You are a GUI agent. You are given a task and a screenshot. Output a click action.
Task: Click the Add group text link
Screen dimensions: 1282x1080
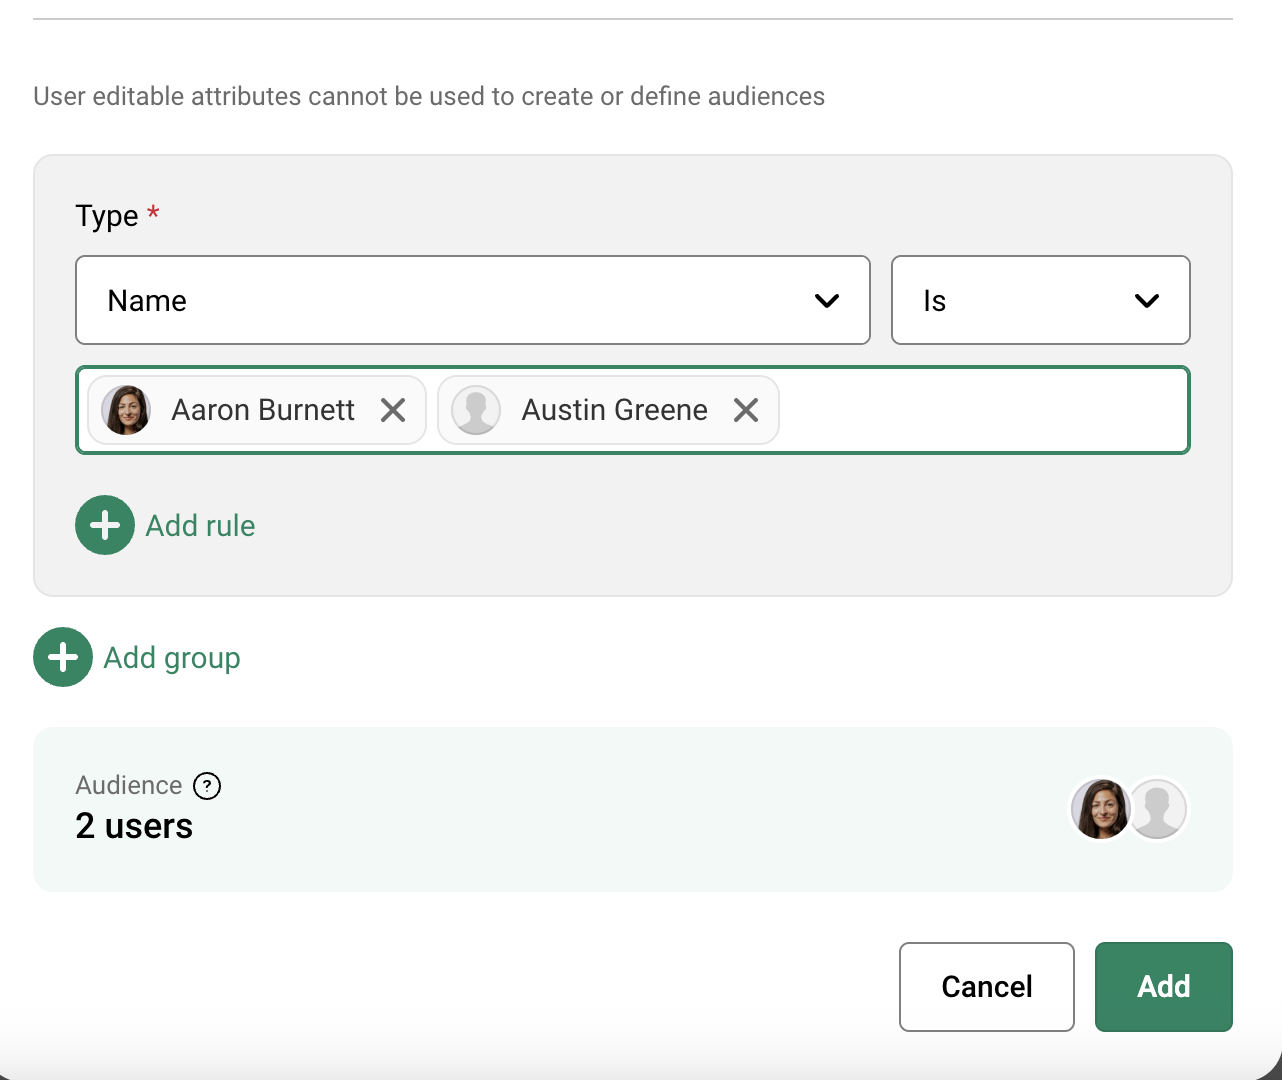click(172, 658)
